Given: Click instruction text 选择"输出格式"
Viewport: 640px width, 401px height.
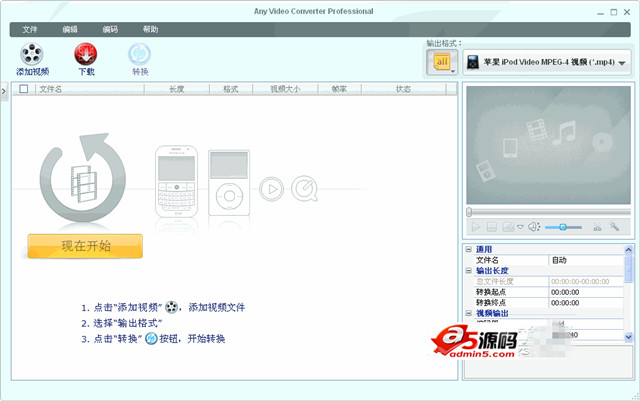Looking at the screenshot, I should [127, 323].
